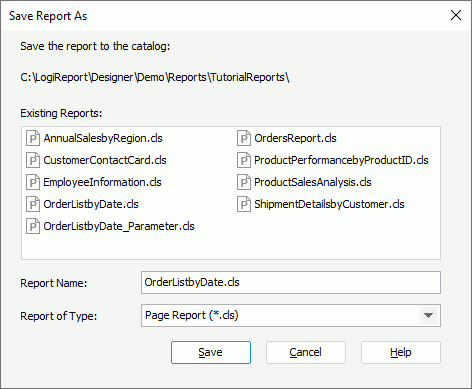The height and width of the screenshot is (389, 472).
Task: Open Help for saving reports
Action: [401, 352]
